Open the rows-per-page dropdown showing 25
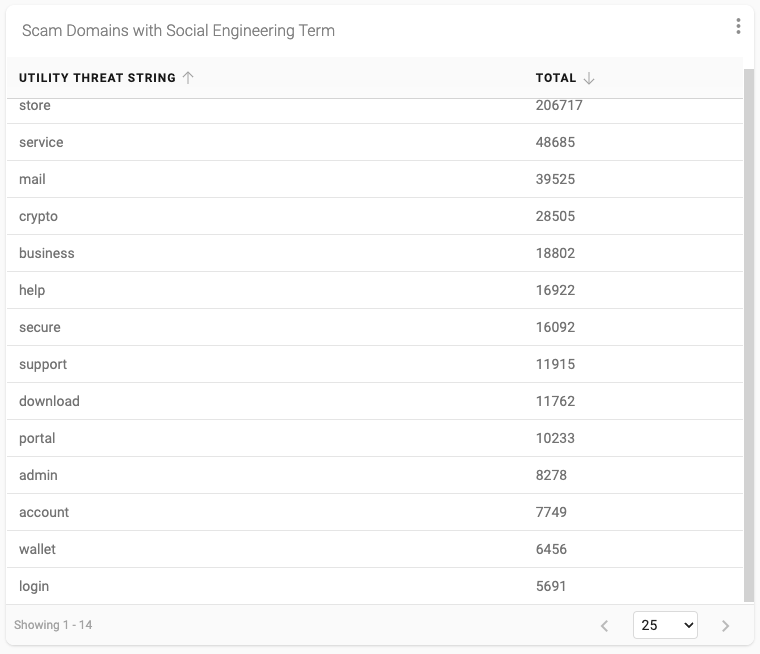The height and width of the screenshot is (654, 760). click(x=665, y=625)
